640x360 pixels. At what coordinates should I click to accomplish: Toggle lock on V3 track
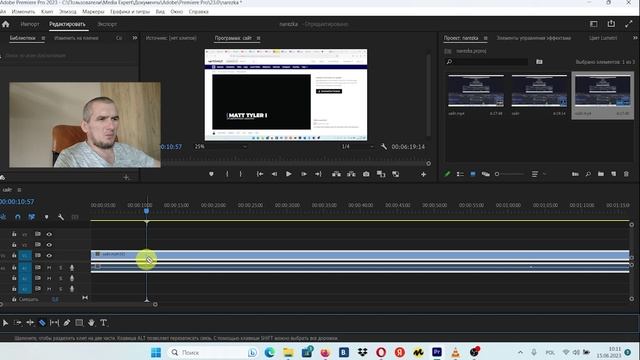(14, 234)
